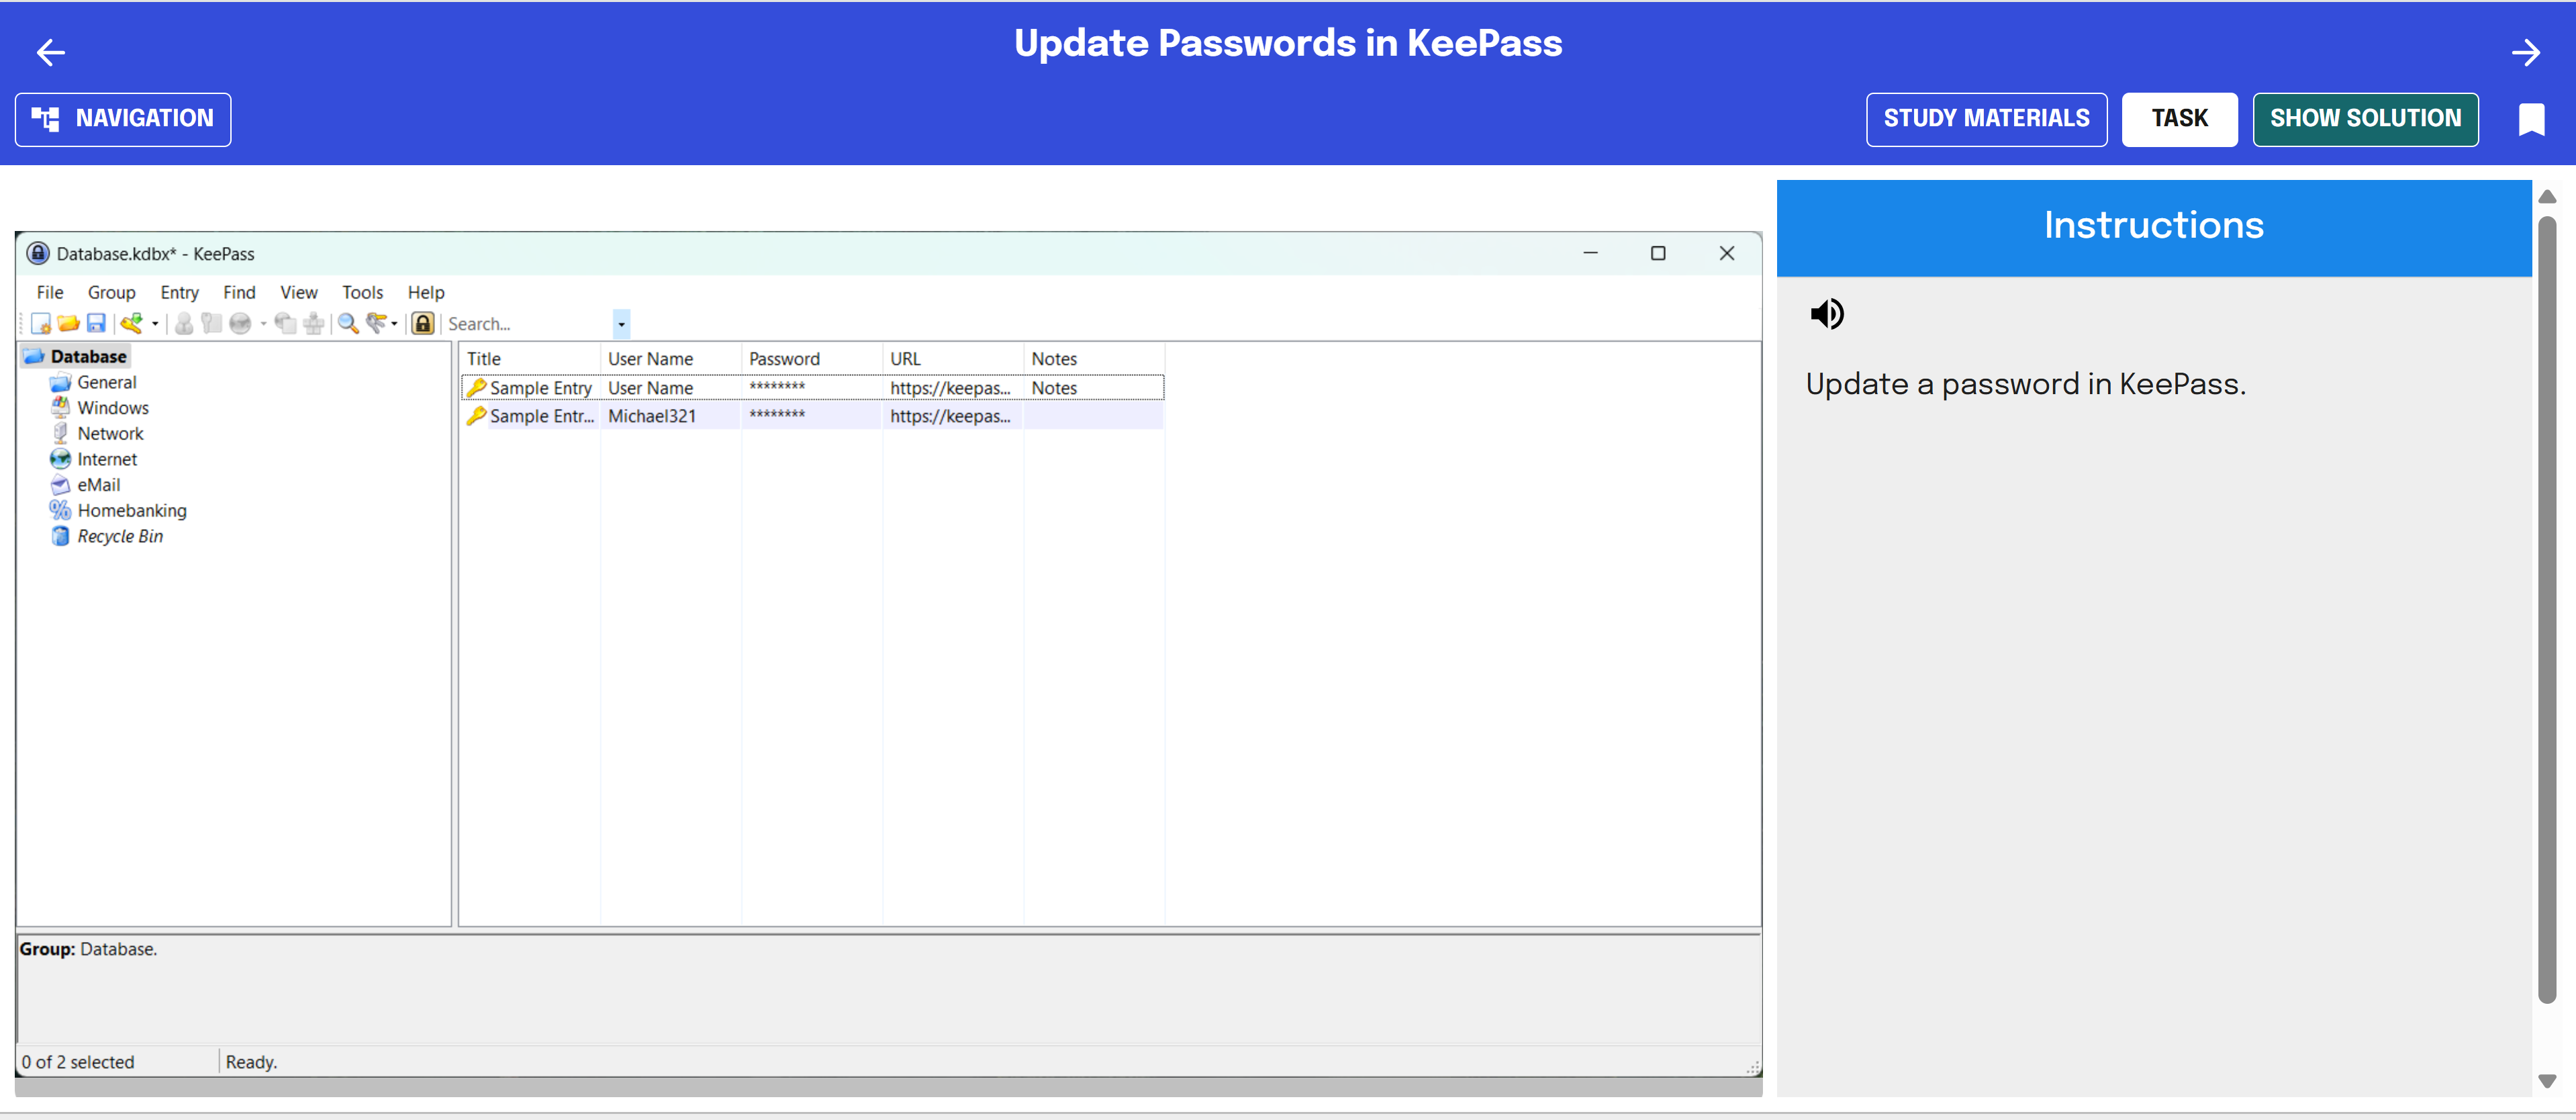Click the 'Update a password in KeePass.' instruction text

pyautogui.click(x=2026, y=384)
